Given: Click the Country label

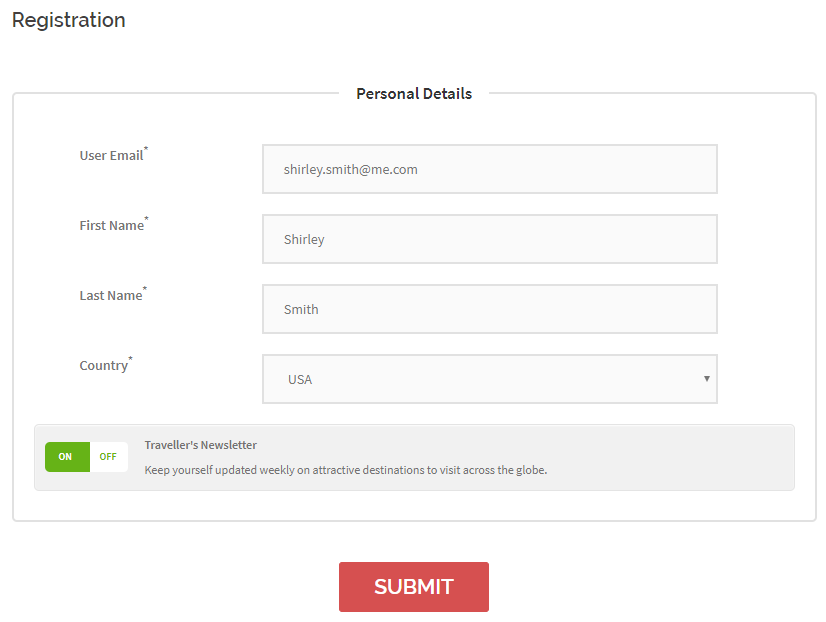Looking at the screenshot, I should (x=103, y=366).
